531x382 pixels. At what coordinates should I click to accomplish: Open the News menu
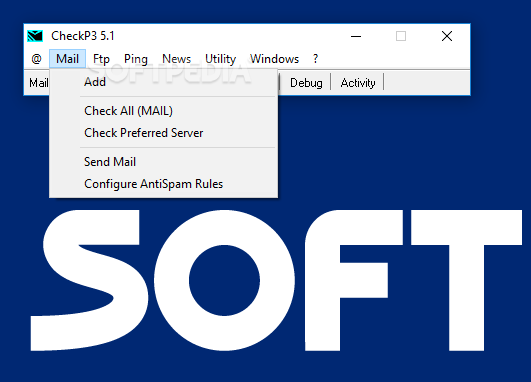point(176,59)
